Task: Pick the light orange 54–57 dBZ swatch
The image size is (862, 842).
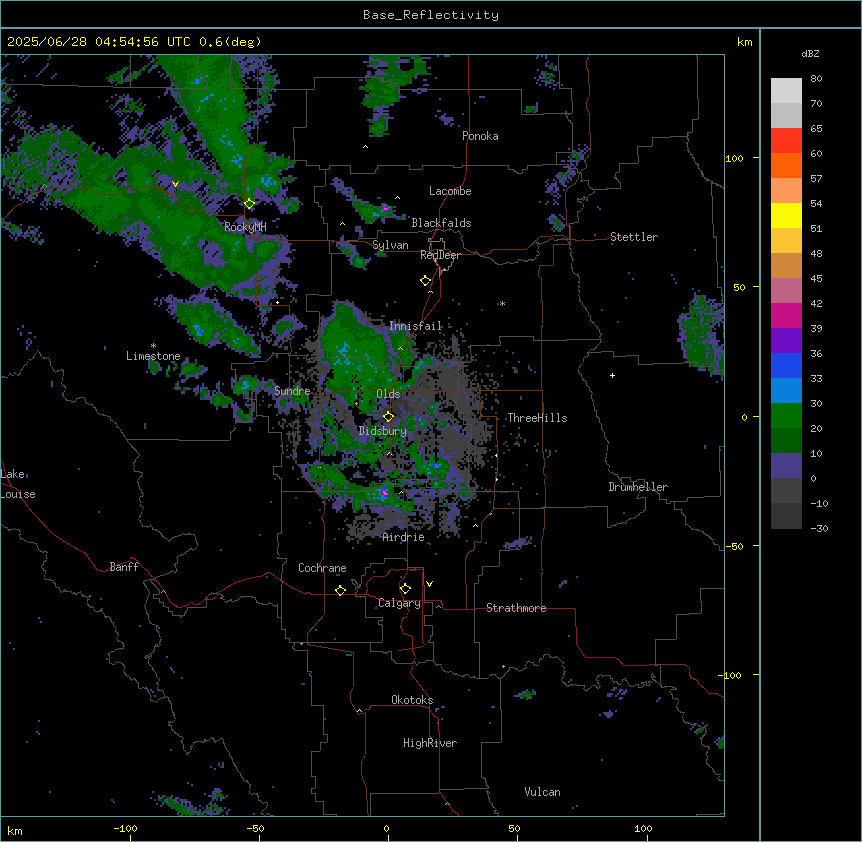Action: 786,191
